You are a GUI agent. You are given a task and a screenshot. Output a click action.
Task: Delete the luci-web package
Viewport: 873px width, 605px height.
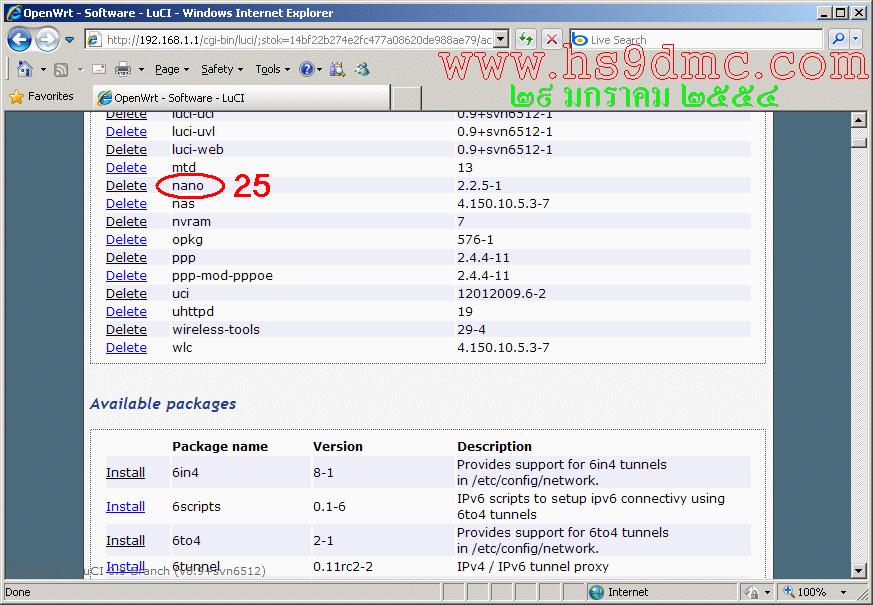[x=126, y=150]
